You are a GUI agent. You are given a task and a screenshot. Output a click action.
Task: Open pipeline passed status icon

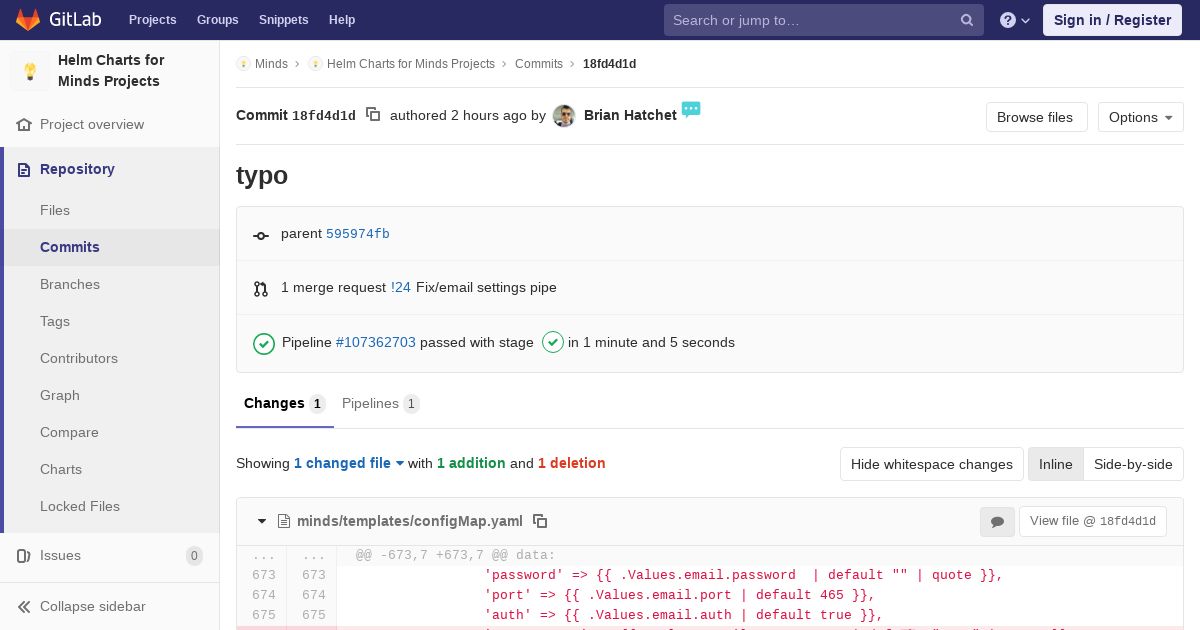(x=264, y=343)
